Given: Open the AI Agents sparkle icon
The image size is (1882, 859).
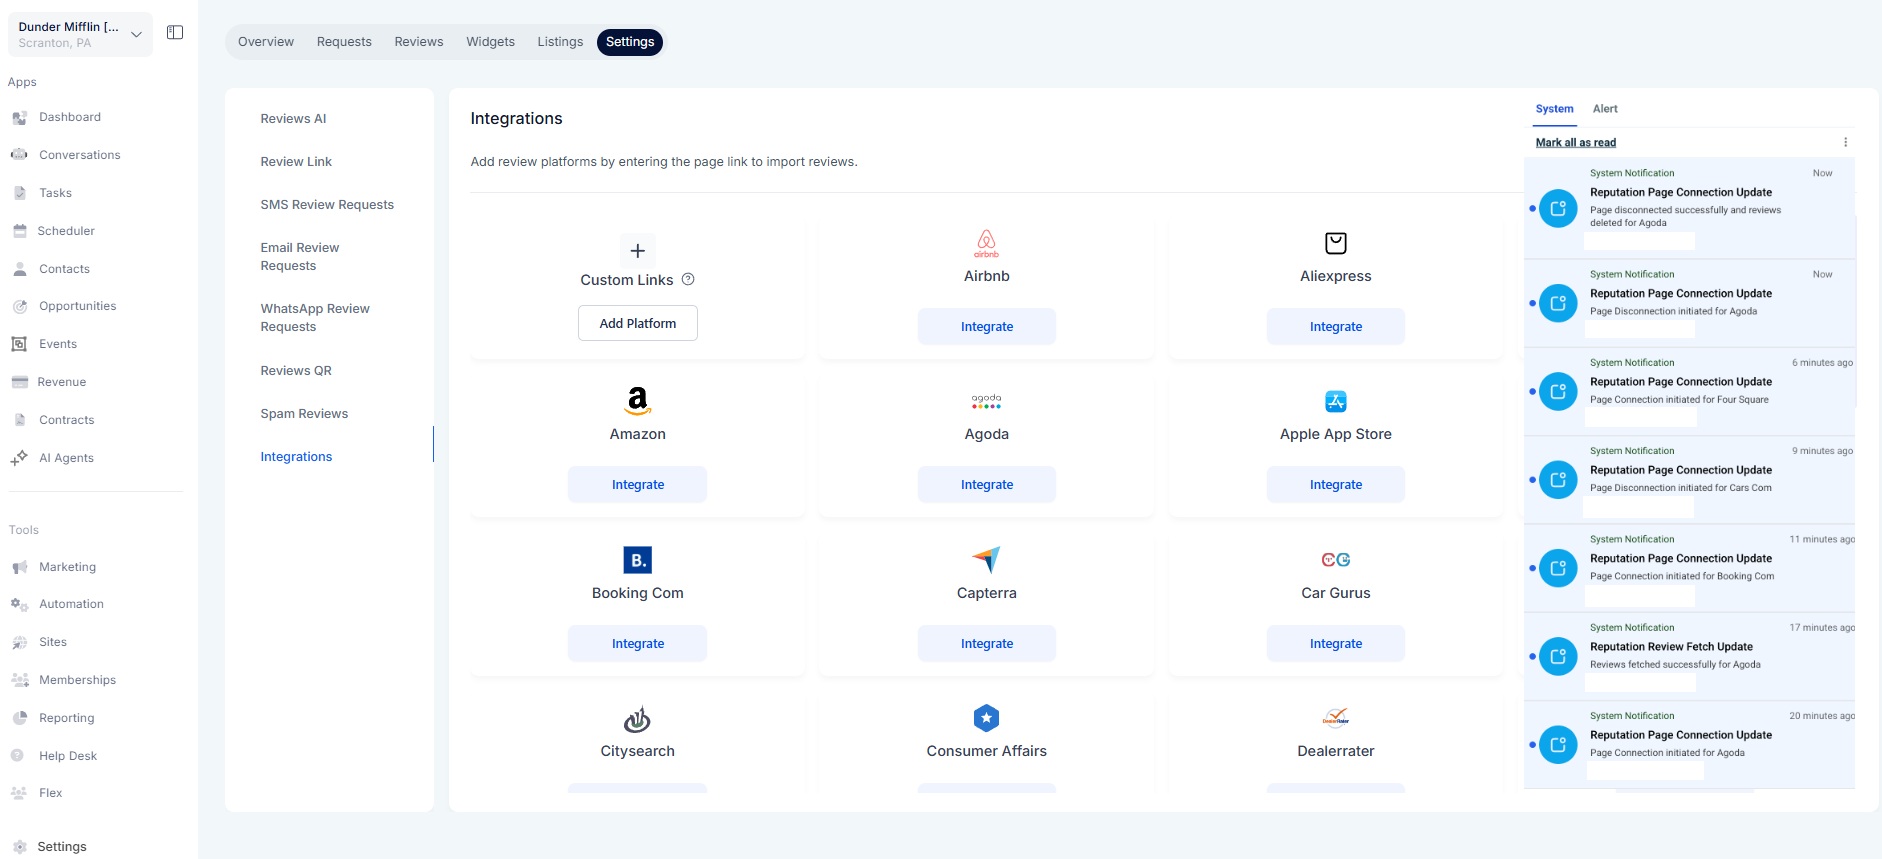Looking at the screenshot, I should point(19,458).
